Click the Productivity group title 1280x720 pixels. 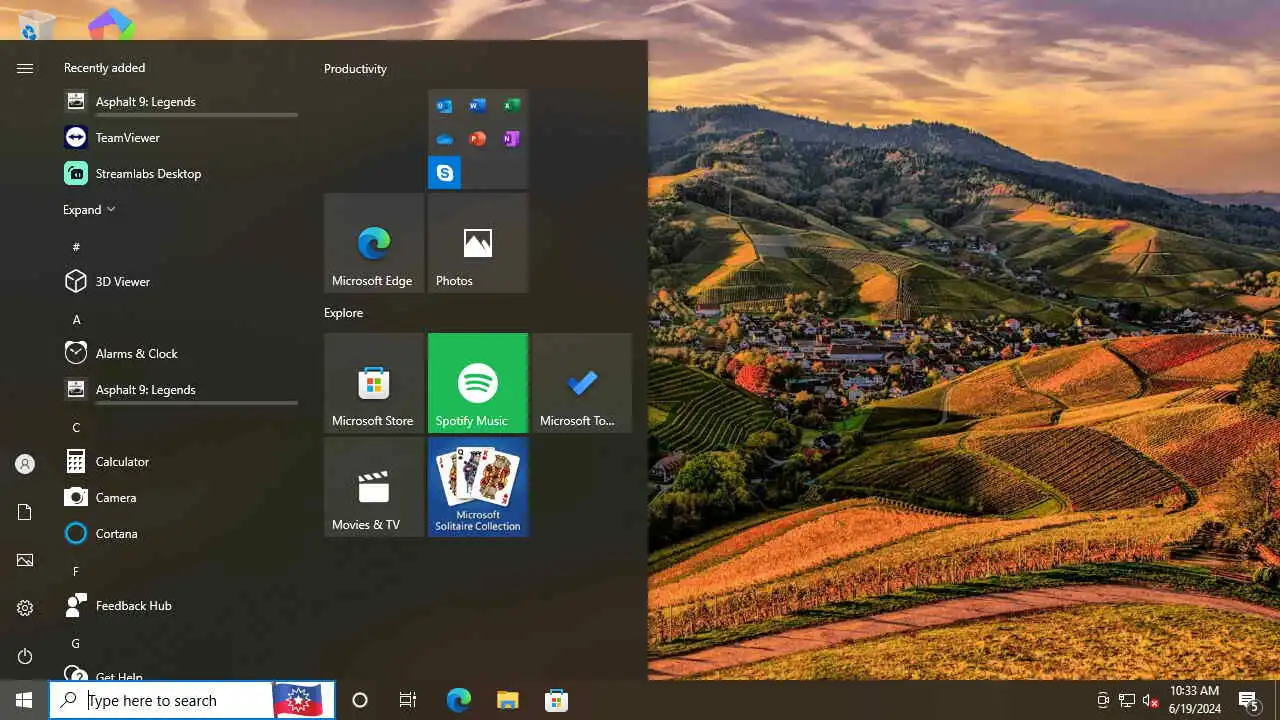click(355, 69)
